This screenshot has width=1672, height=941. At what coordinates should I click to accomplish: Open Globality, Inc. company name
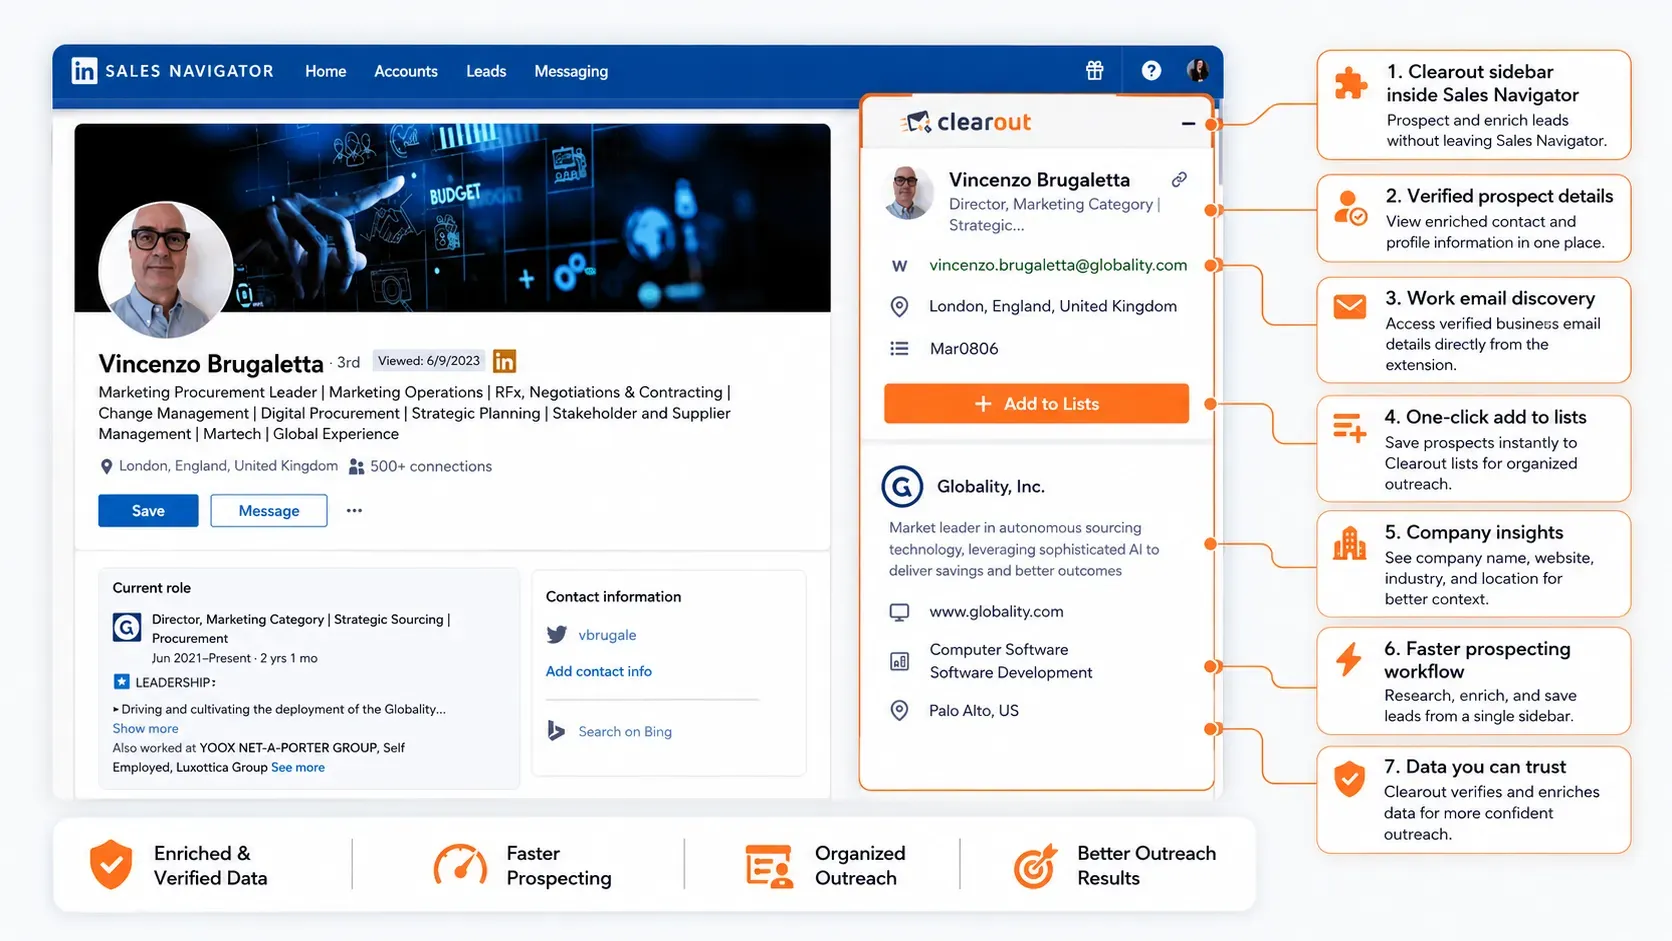tap(990, 487)
